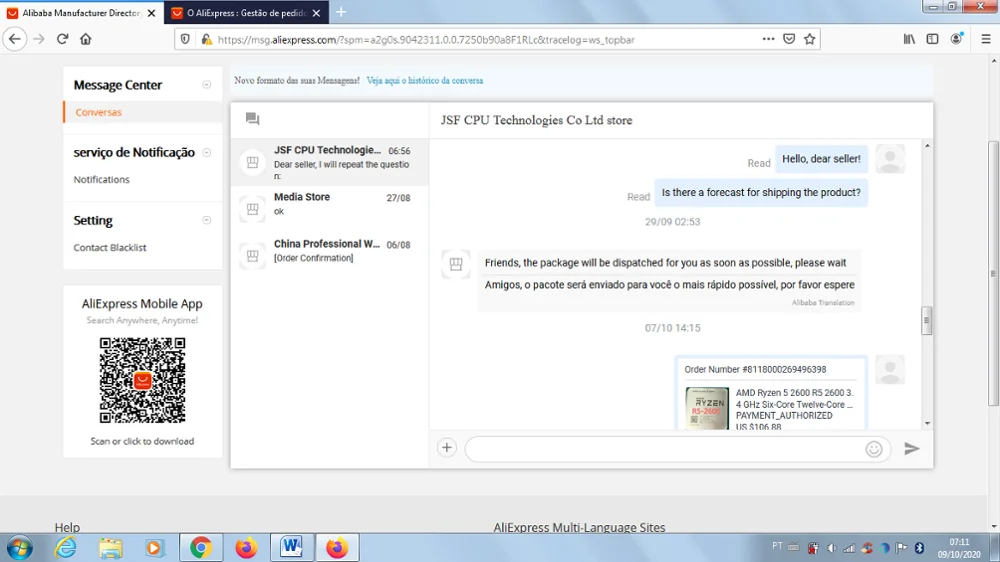
Task: Click the chat scrollbar up arrow
Action: (x=927, y=146)
